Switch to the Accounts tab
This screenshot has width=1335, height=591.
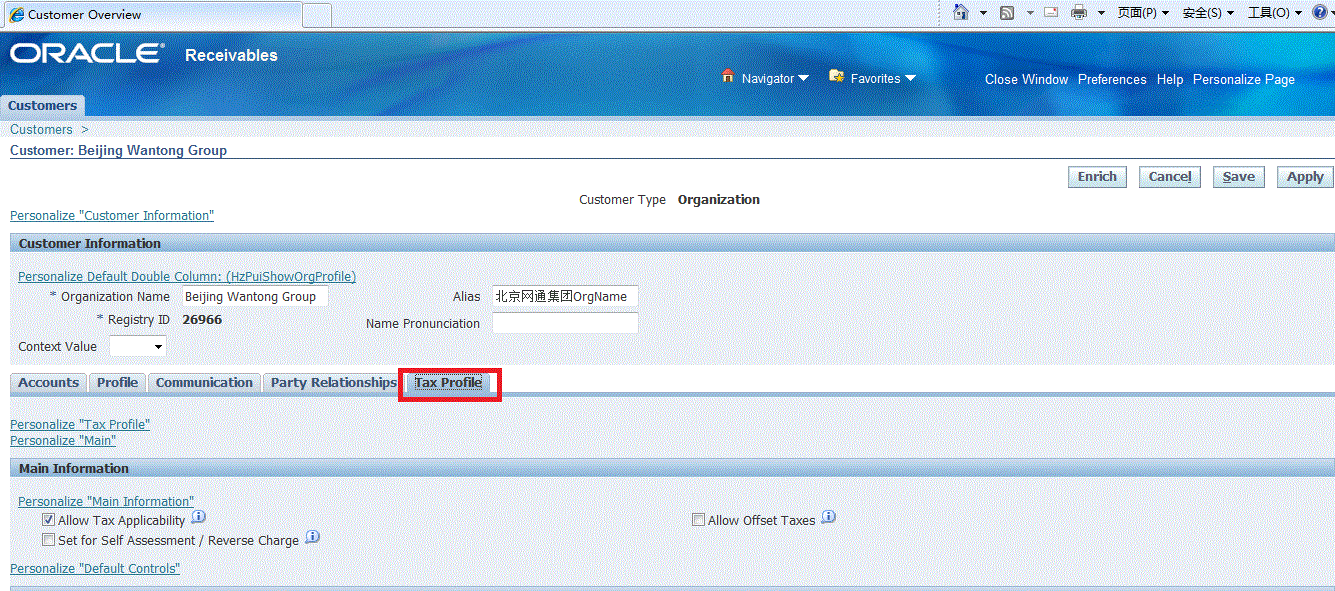(x=48, y=383)
